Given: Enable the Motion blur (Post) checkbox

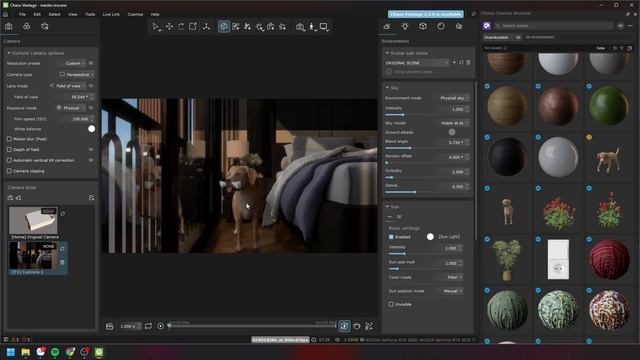Looking at the screenshot, I should (9, 139).
